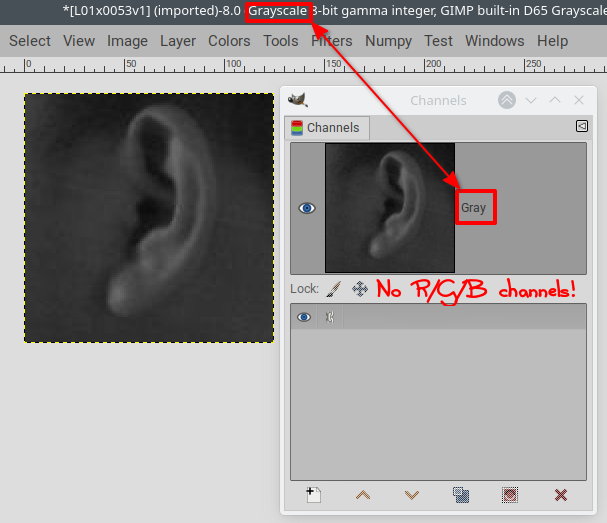607x523 pixels.
Task: Lower the channel with down arrow
Action: pos(412,495)
